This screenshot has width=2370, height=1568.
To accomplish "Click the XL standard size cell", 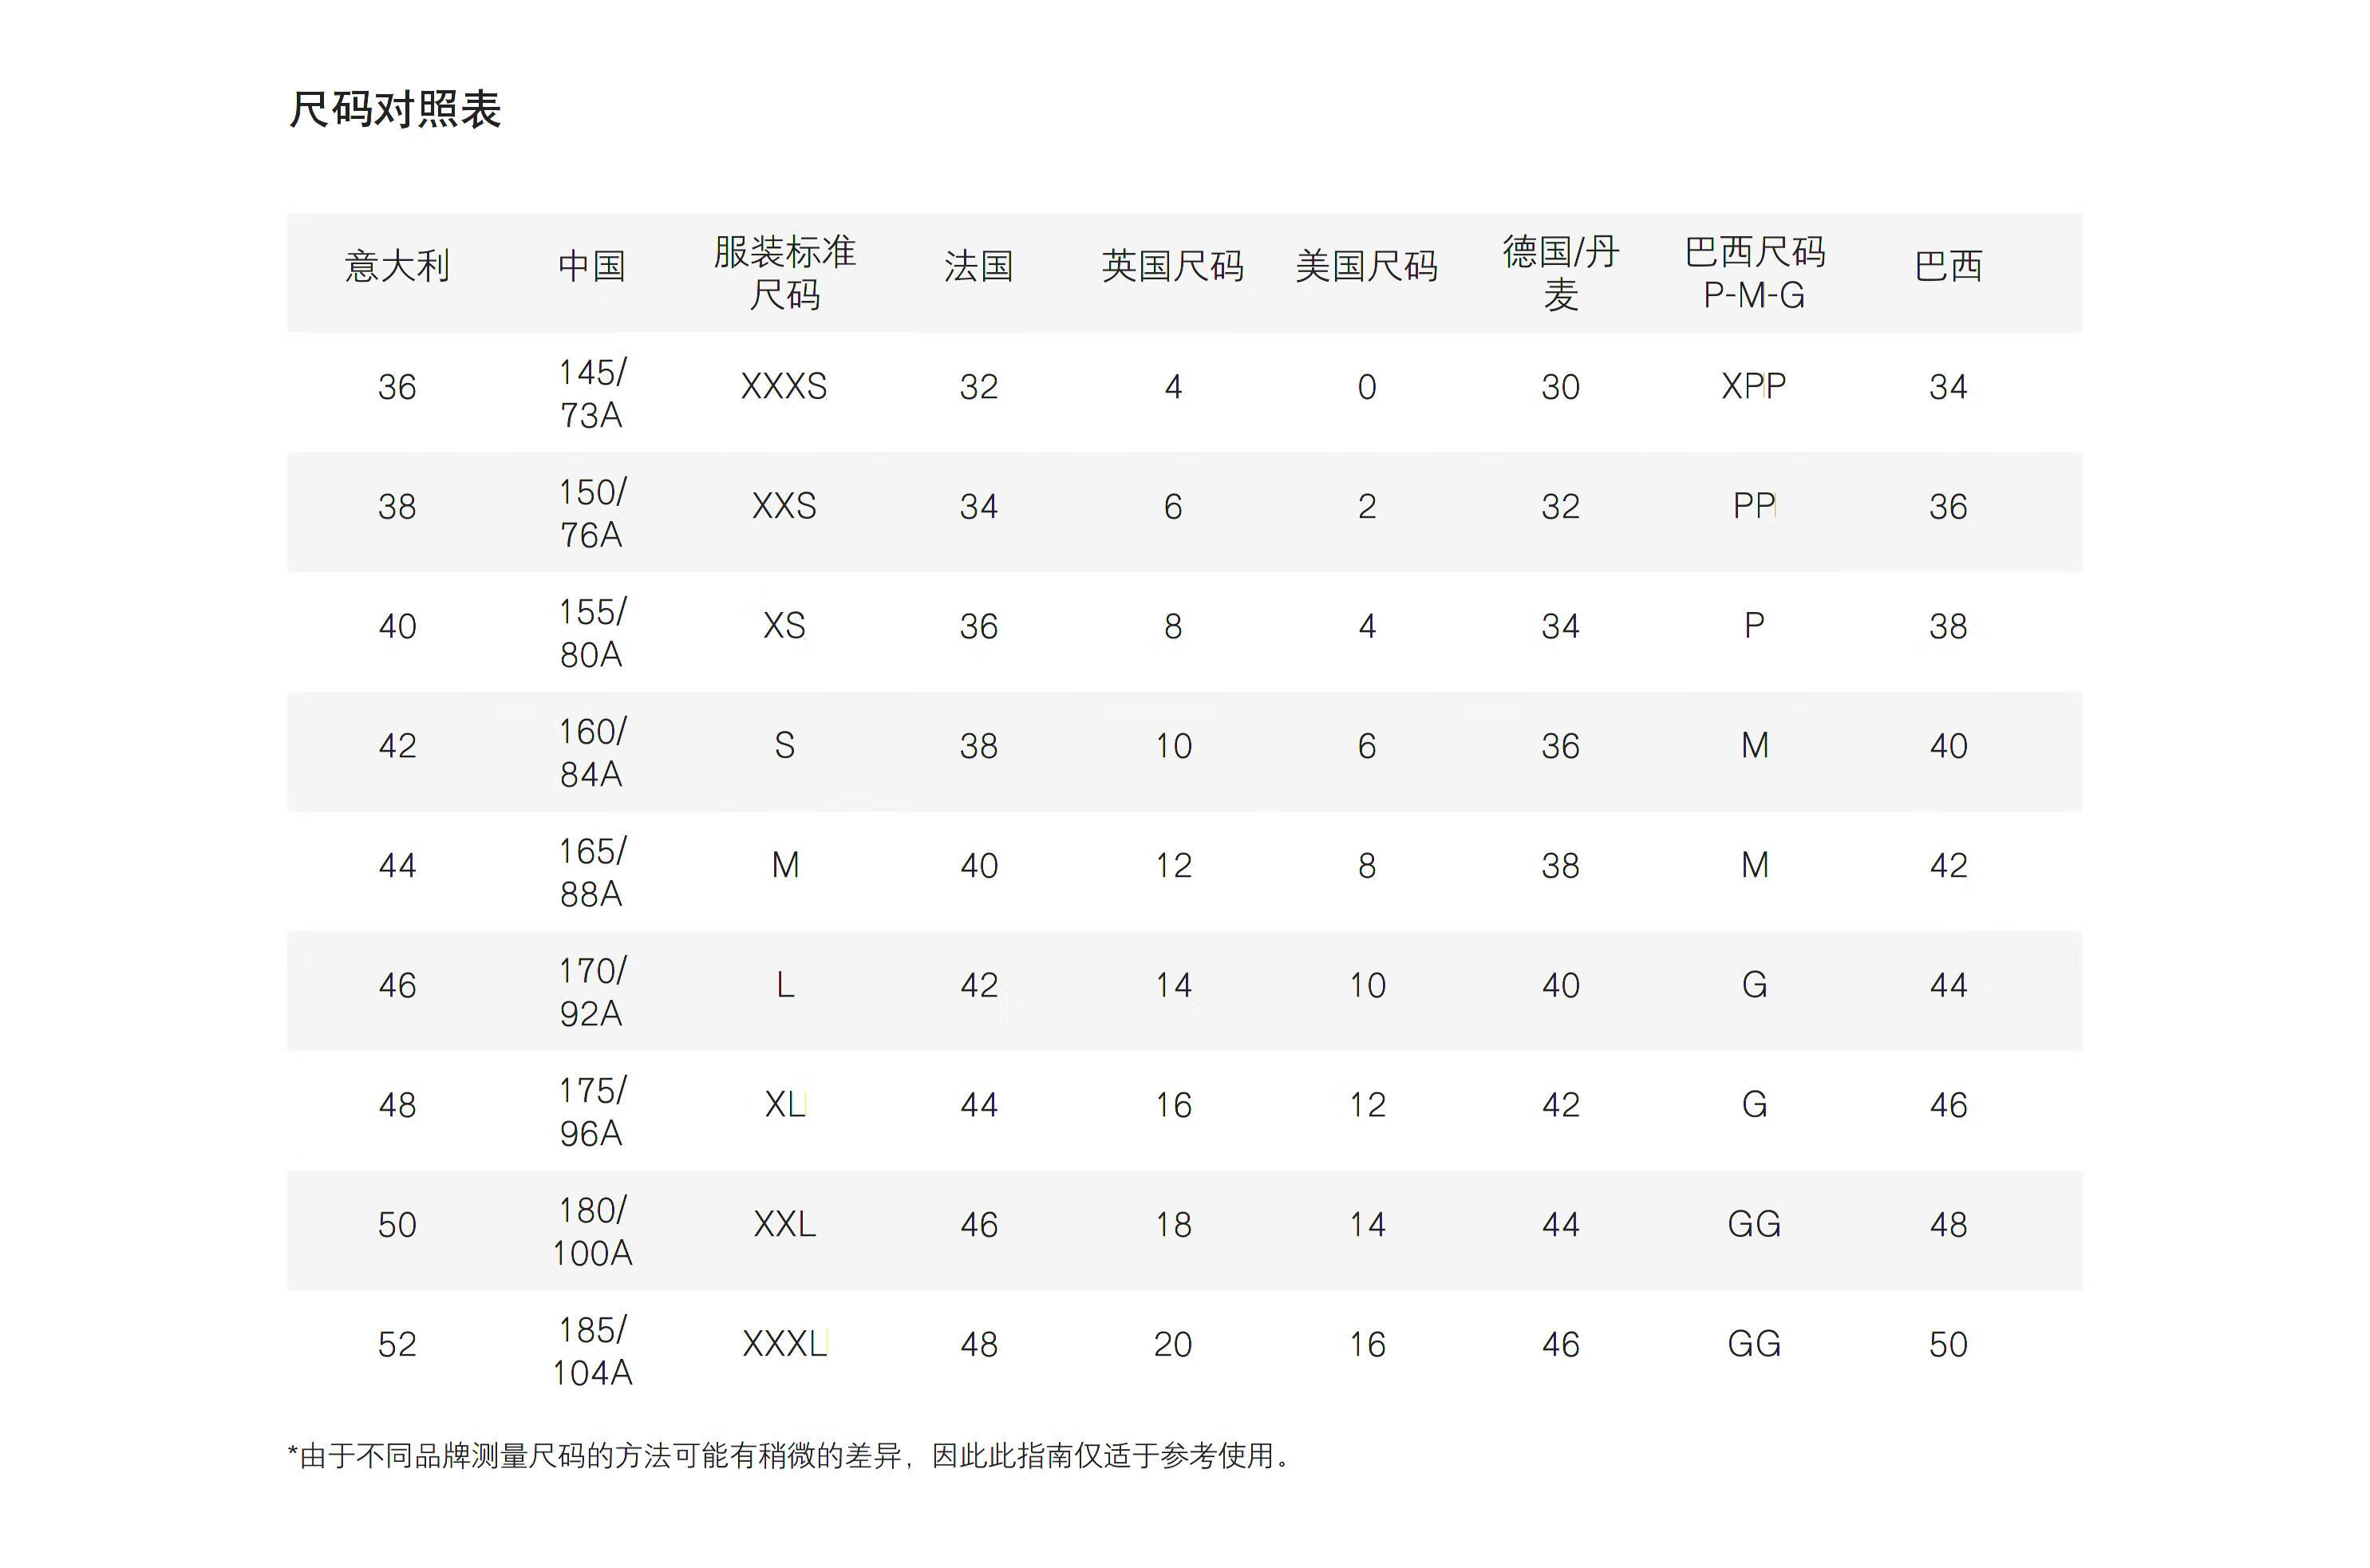I will tap(785, 1104).
